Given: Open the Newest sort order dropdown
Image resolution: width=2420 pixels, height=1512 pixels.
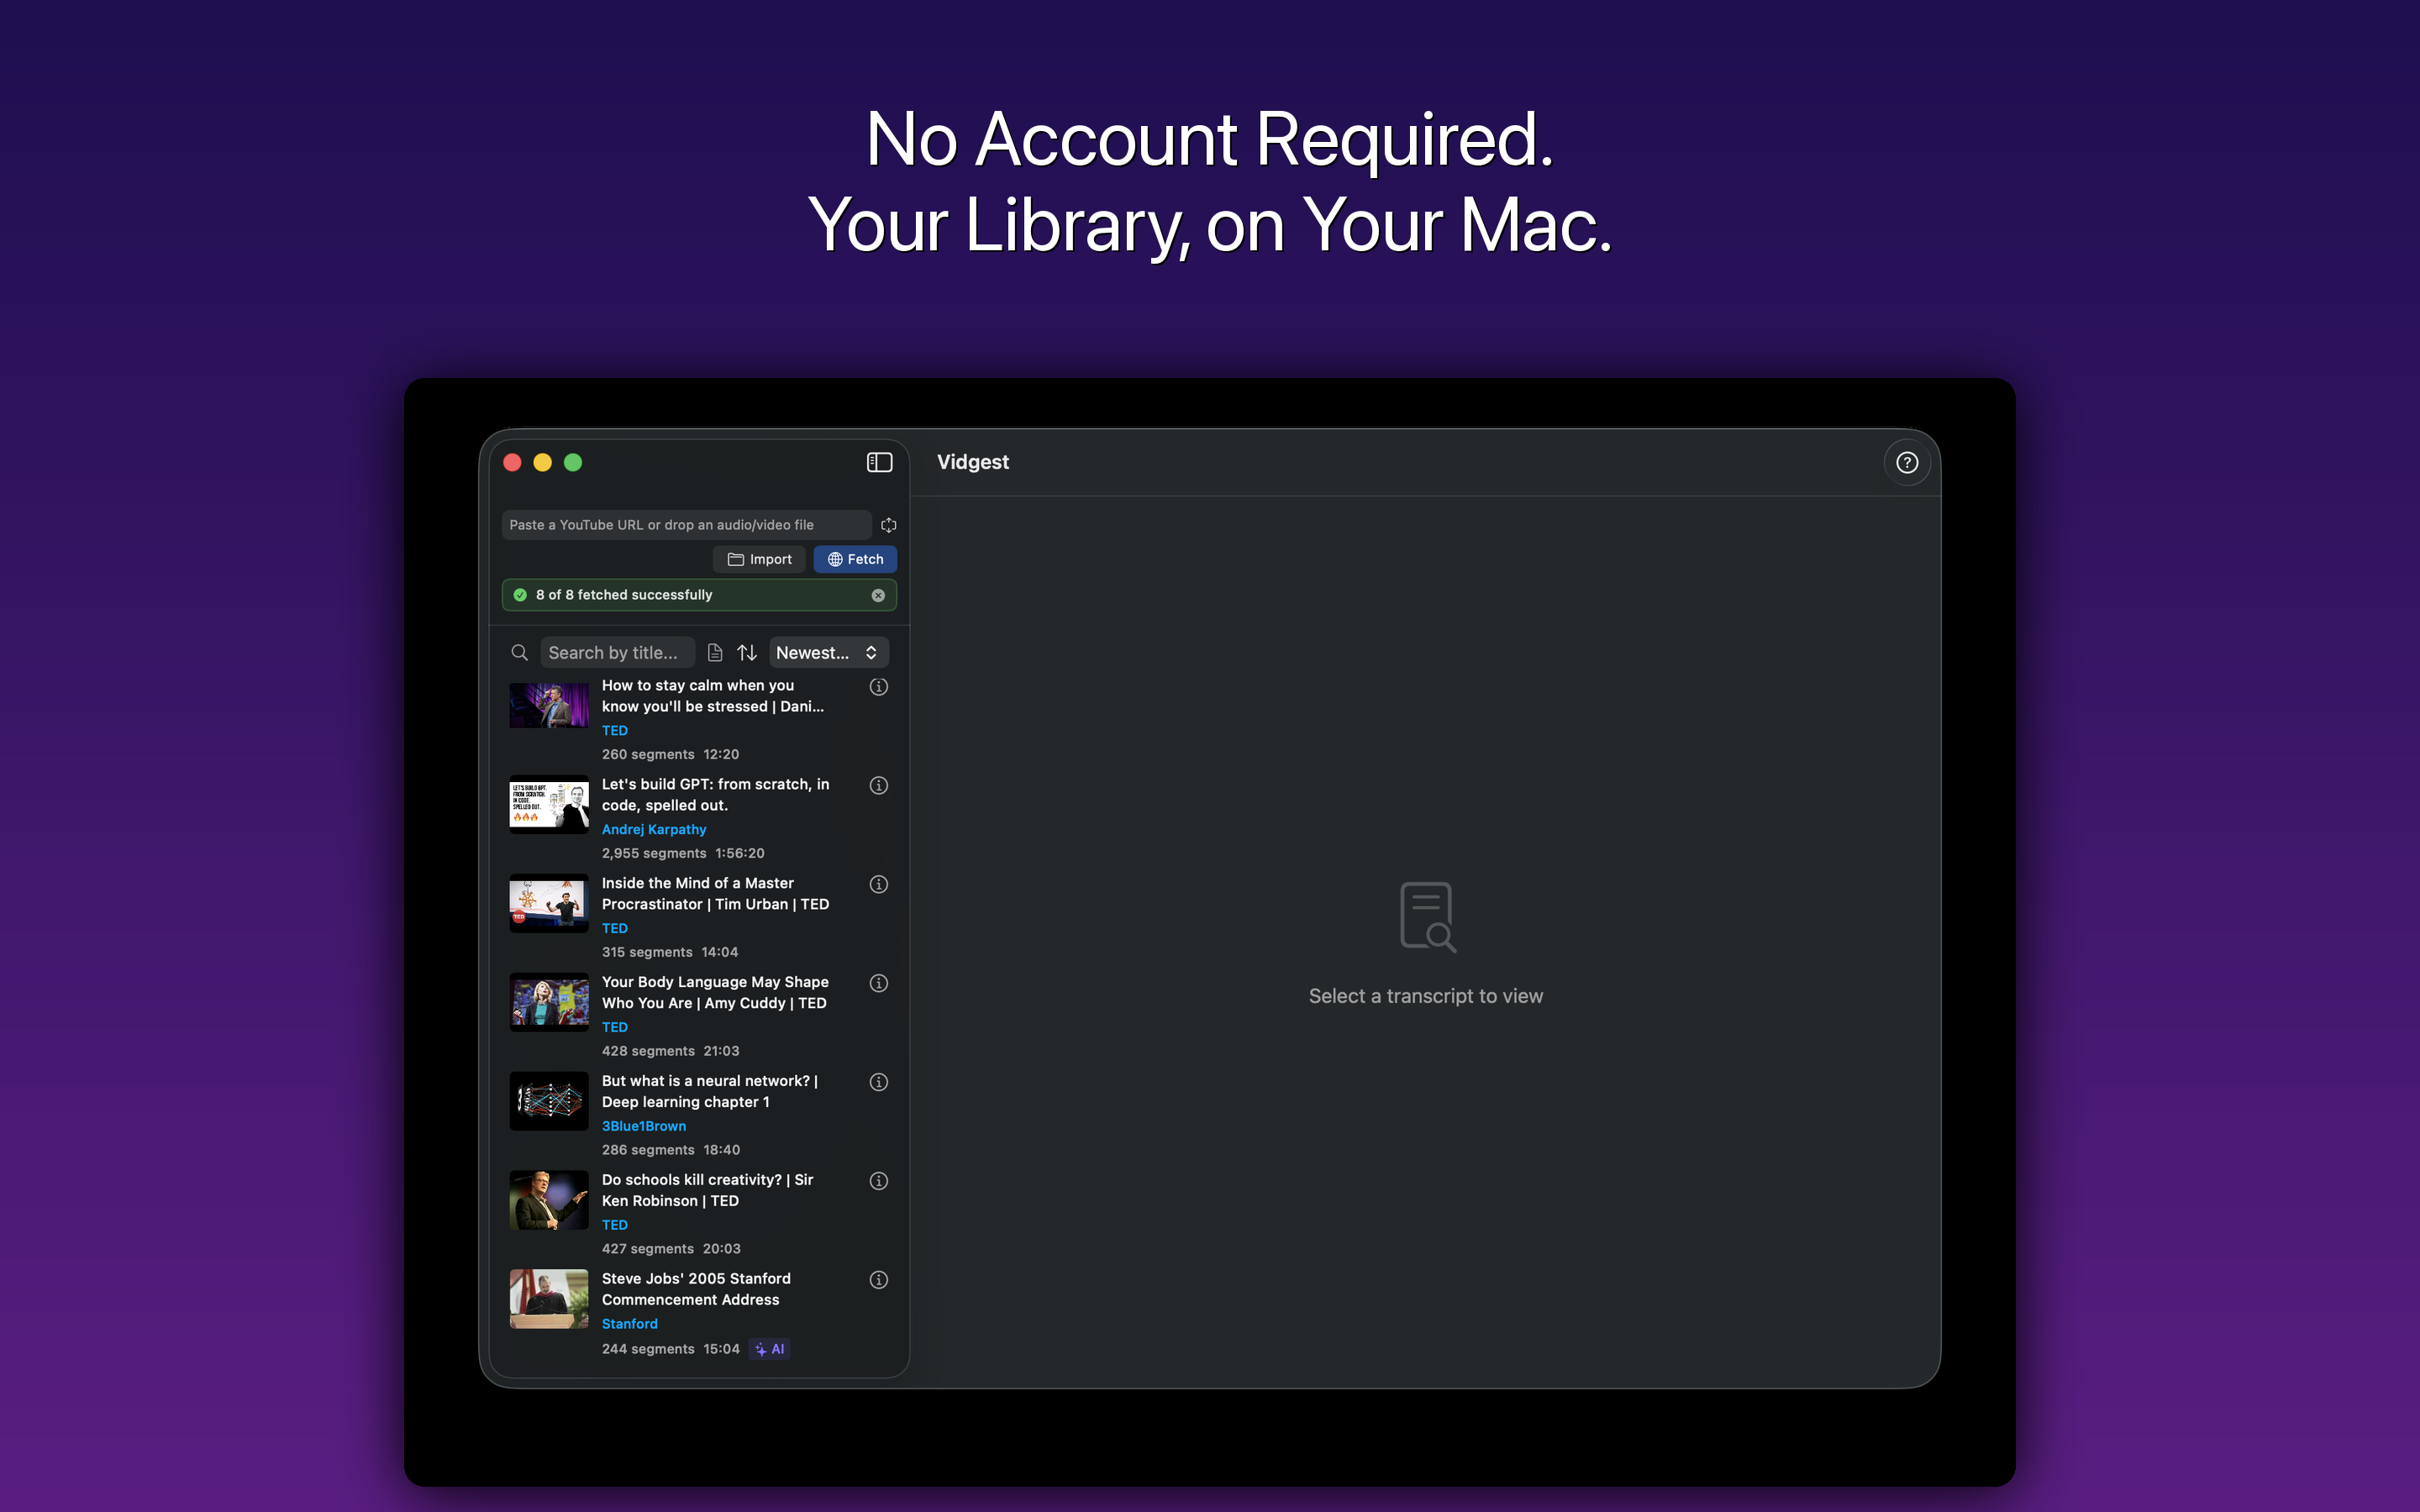Looking at the screenshot, I should (x=828, y=653).
